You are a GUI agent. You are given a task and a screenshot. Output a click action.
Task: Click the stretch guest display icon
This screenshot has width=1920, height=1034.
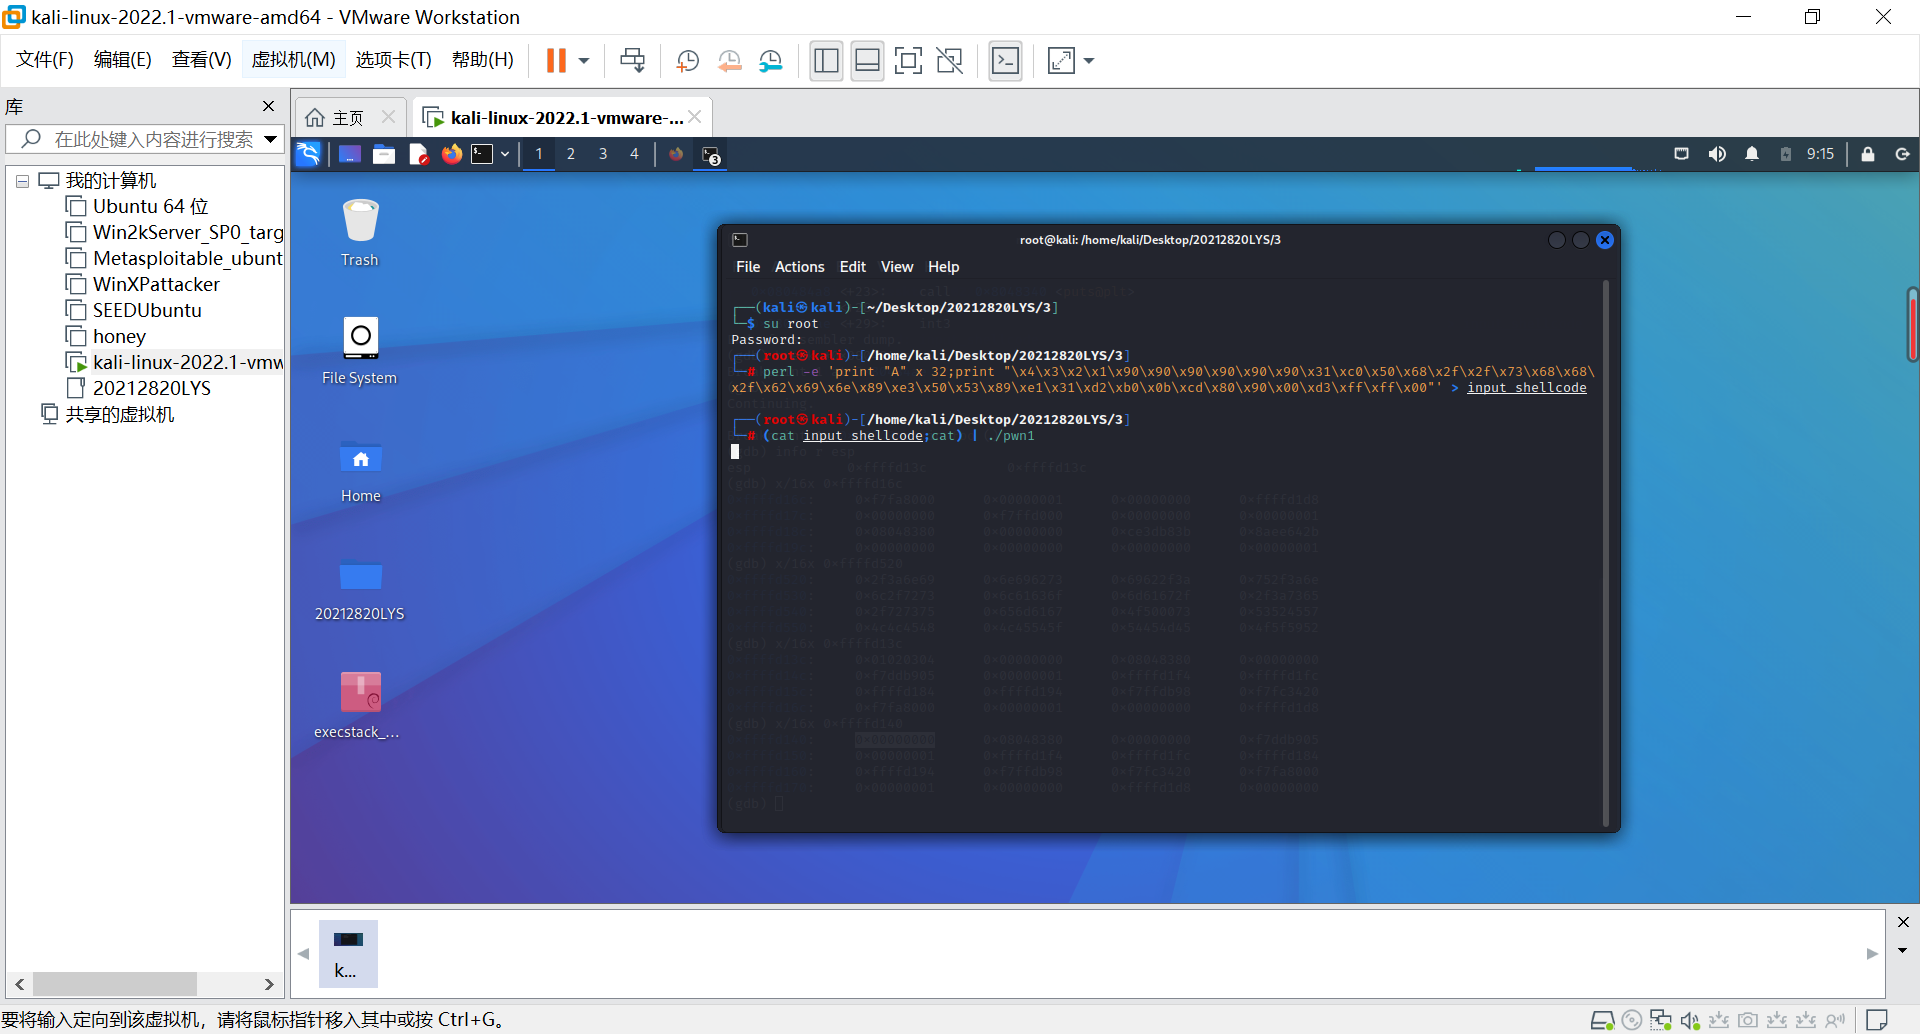1061,60
